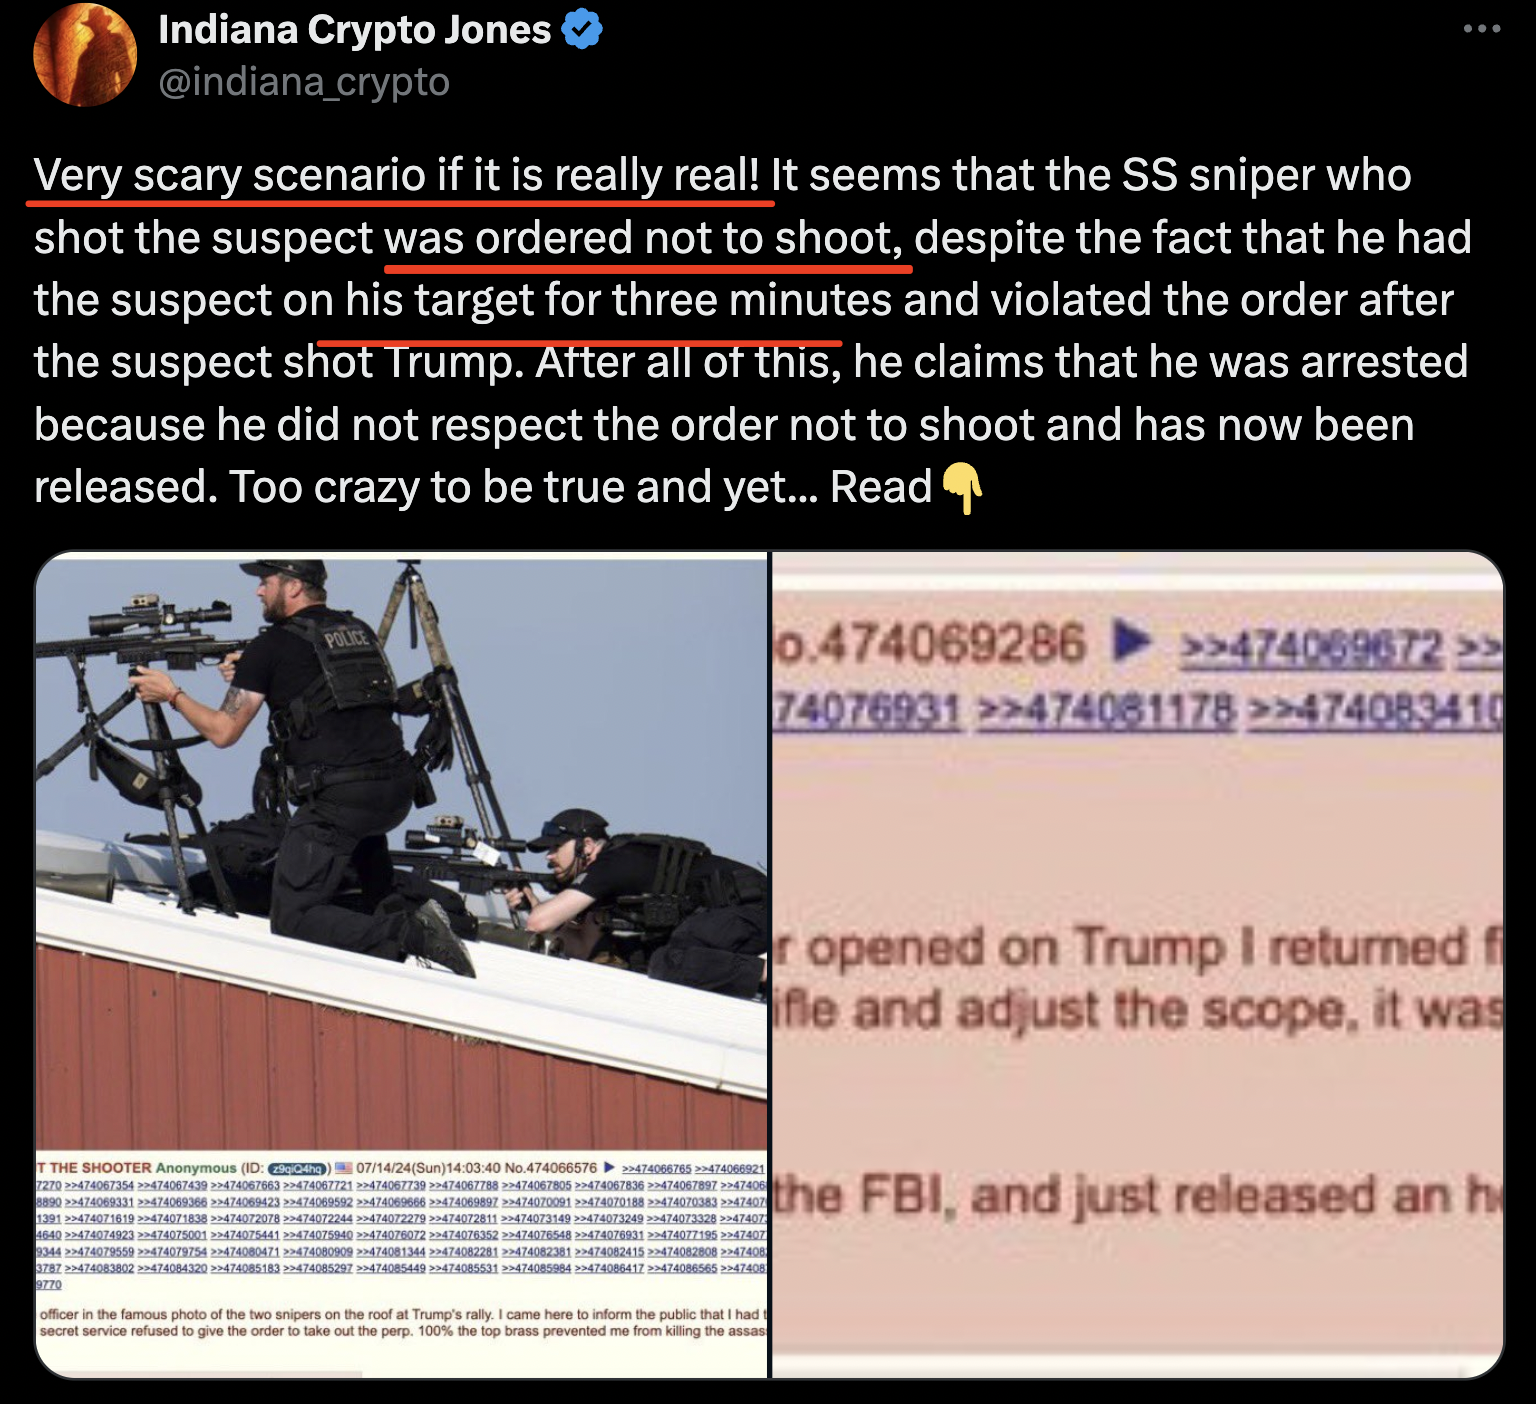Click the Anonymous poster name
This screenshot has height=1404, width=1536.
click(x=196, y=1168)
